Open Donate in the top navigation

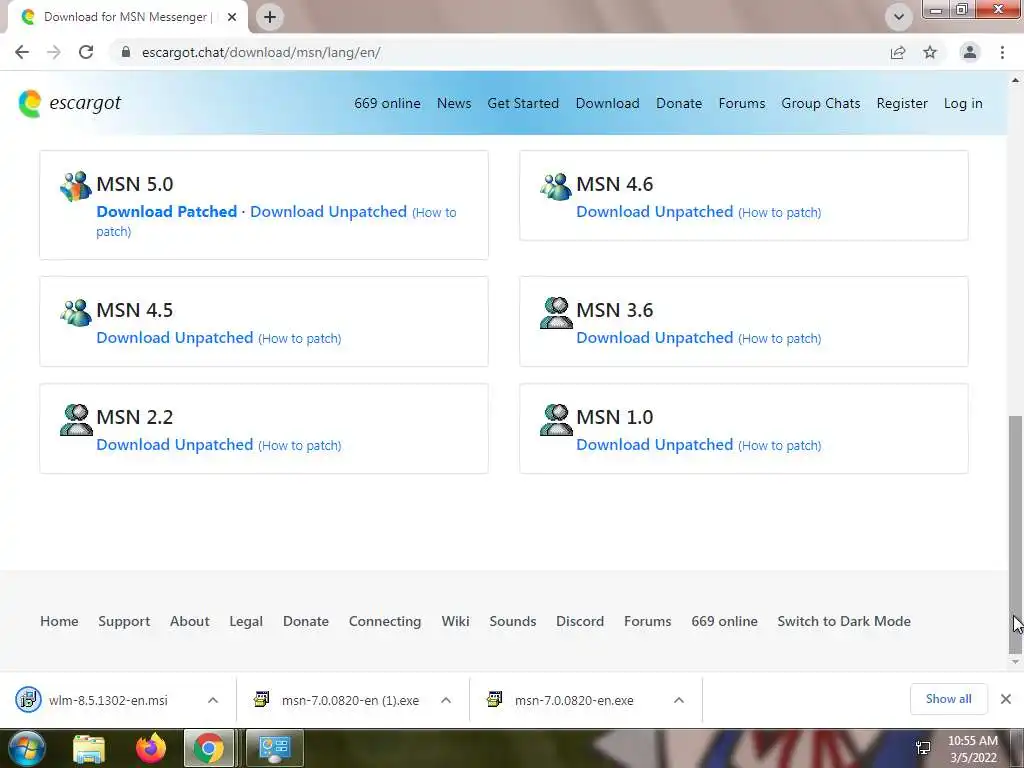(x=679, y=103)
